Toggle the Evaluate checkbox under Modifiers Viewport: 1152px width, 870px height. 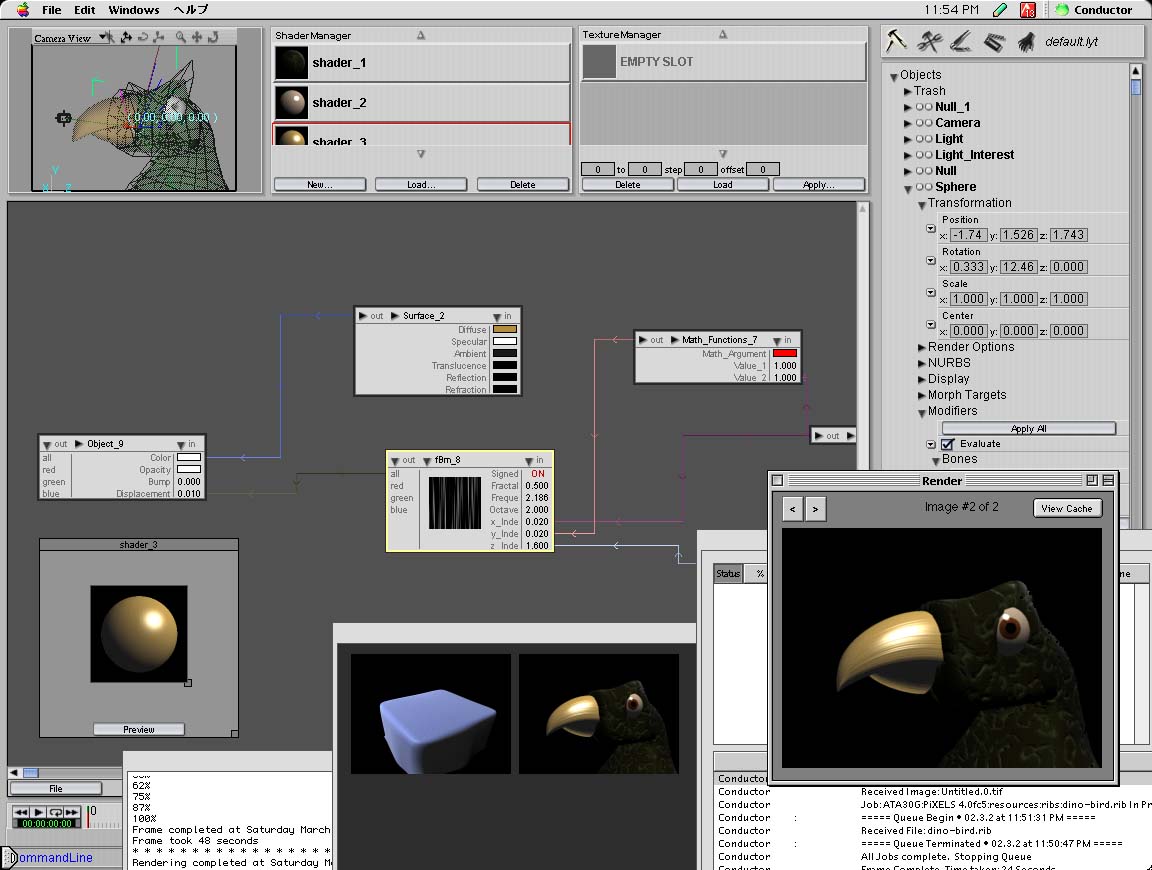tap(947, 444)
